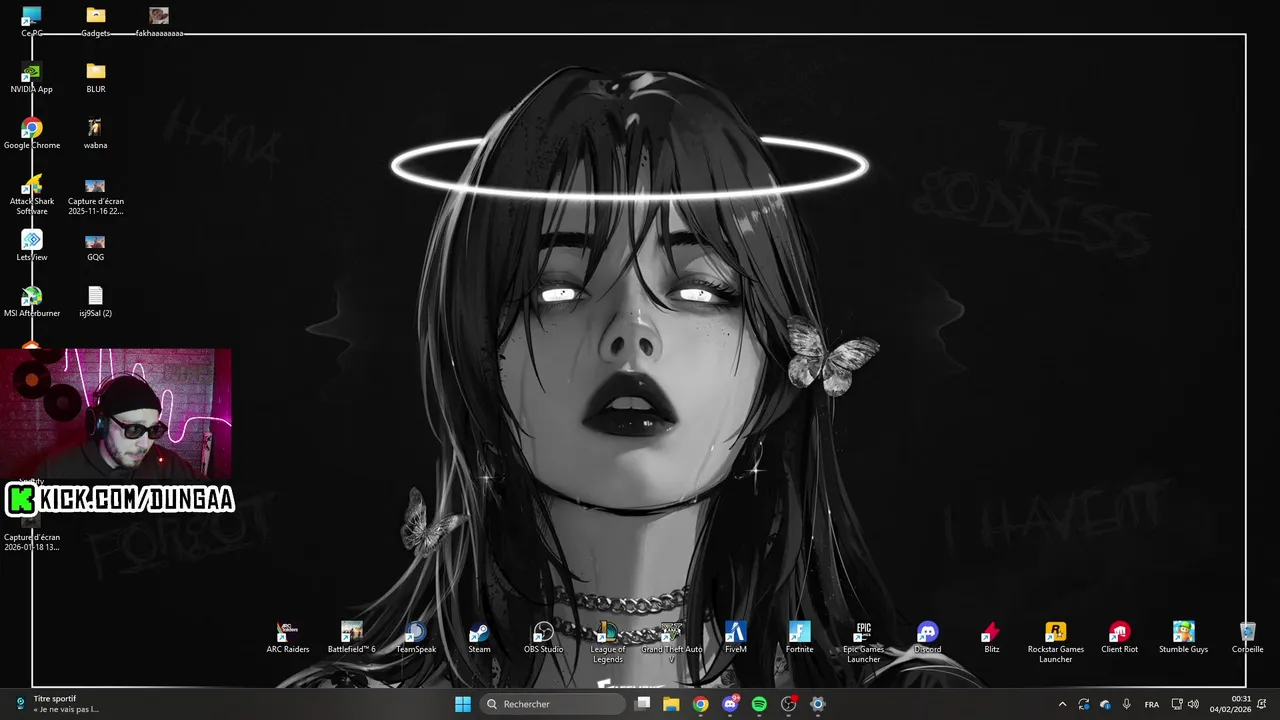Click the sync tray icon
The width and height of the screenshot is (1280, 720).
point(1084,704)
